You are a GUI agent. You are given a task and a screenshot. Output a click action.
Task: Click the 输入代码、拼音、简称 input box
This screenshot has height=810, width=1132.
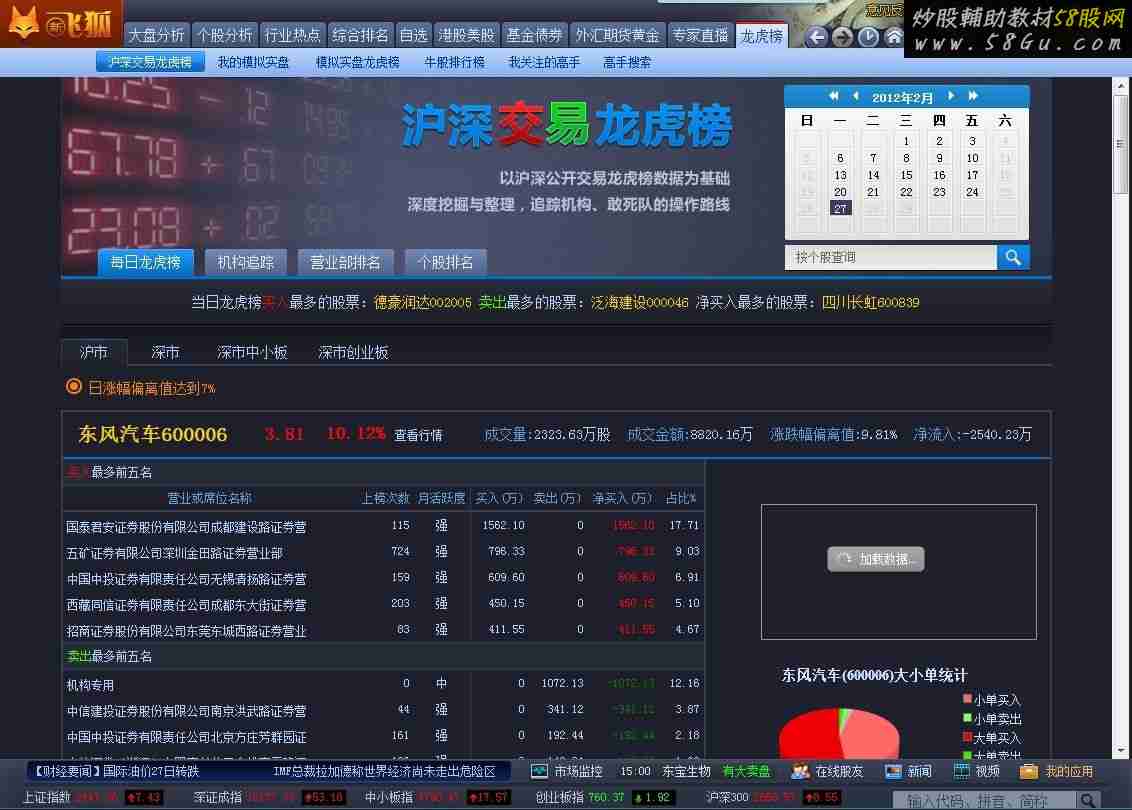(985, 800)
